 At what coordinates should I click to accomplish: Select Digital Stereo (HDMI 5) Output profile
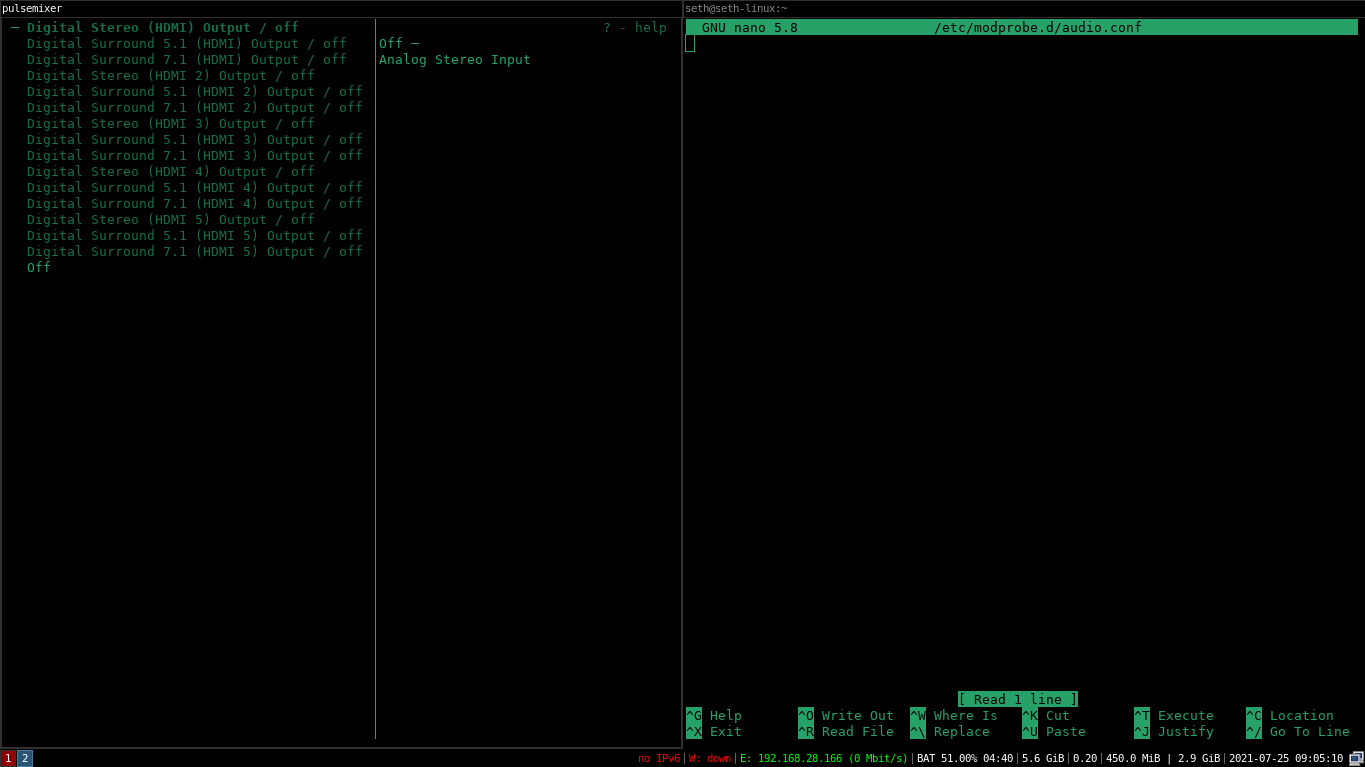tap(171, 220)
